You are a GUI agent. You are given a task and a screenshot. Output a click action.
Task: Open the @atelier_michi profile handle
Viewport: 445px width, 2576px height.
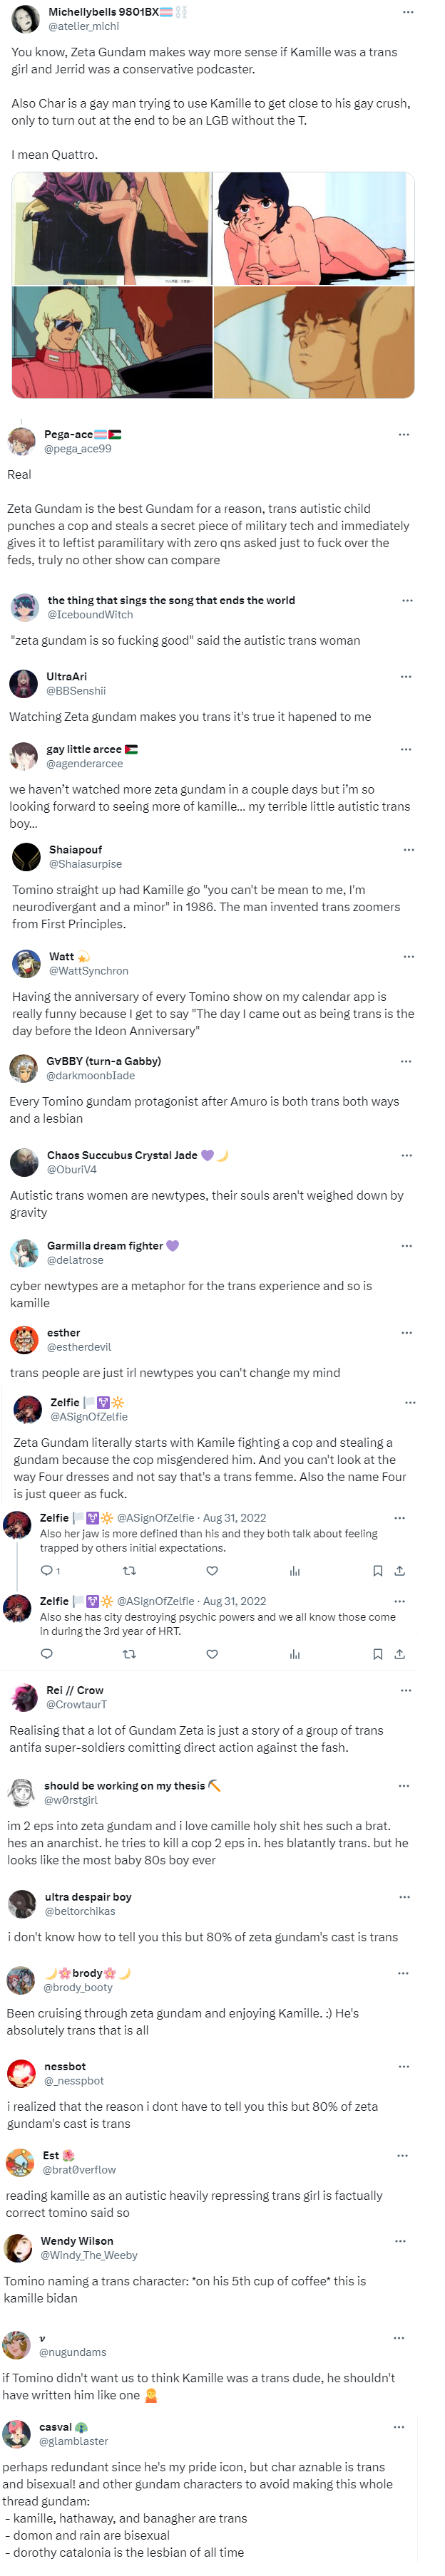tap(83, 27)
